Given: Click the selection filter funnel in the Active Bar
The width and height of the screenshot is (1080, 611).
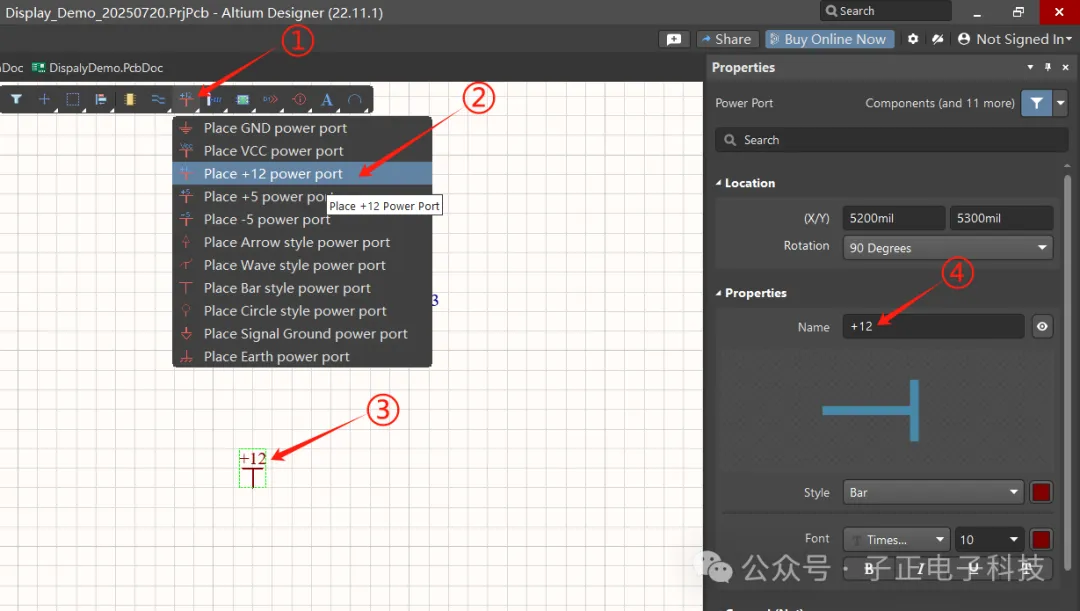Looking at the screenshot, I should point(16,99).
